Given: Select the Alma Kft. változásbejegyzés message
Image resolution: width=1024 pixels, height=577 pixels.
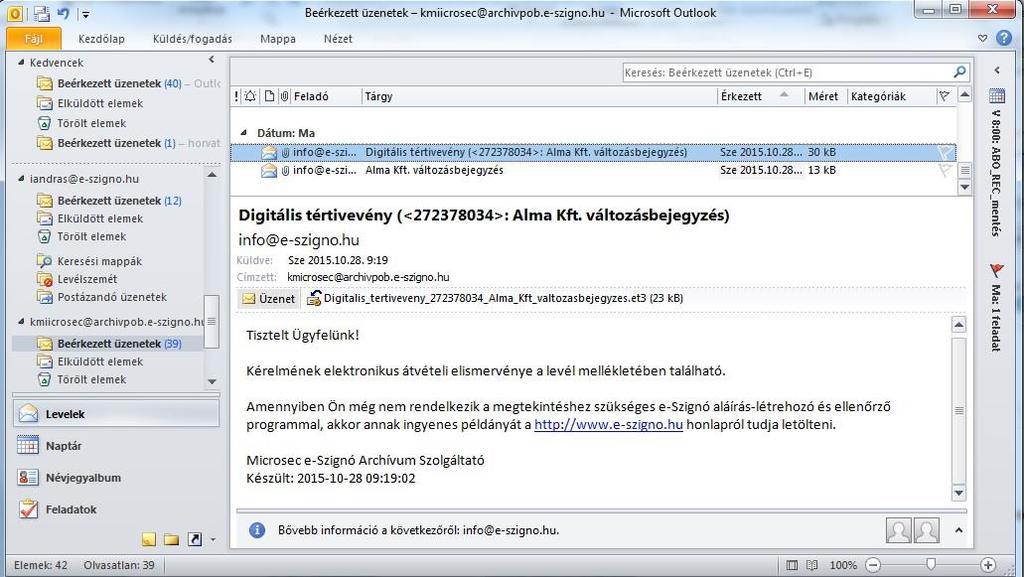Looking at the screenshot, I should click(593, 170).
